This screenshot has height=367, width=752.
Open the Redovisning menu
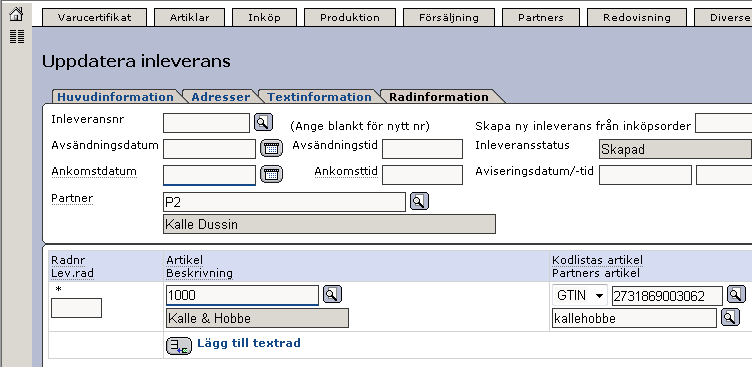[x=636, y=18]
